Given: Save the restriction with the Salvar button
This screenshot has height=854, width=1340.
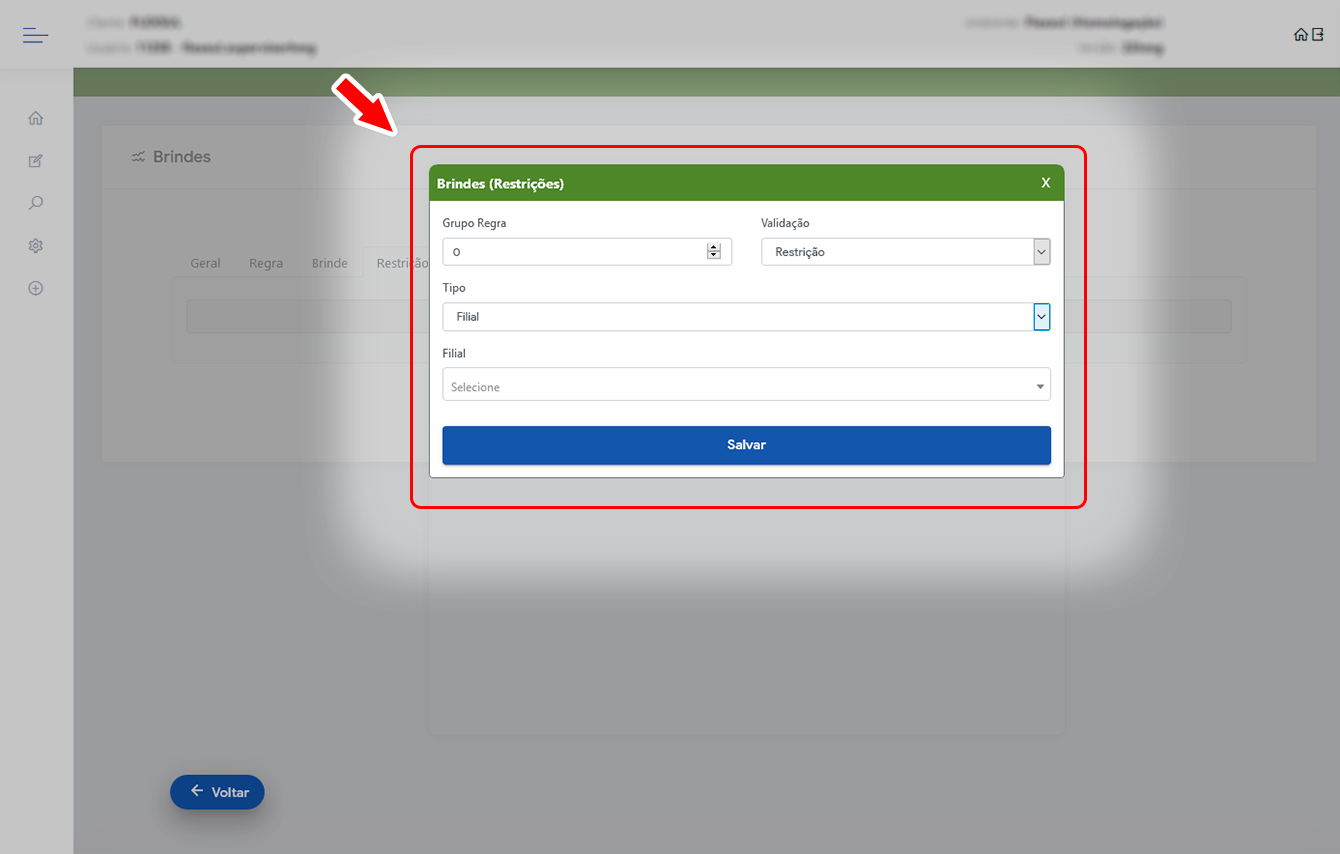Looking at the screenshot, I should 747,445.
